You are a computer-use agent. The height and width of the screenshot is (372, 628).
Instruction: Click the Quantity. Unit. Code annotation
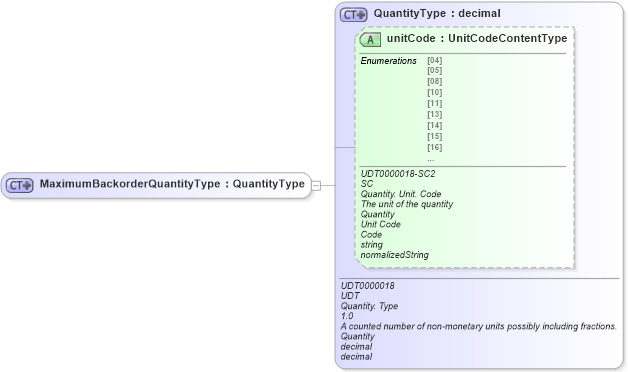point(401,194)
